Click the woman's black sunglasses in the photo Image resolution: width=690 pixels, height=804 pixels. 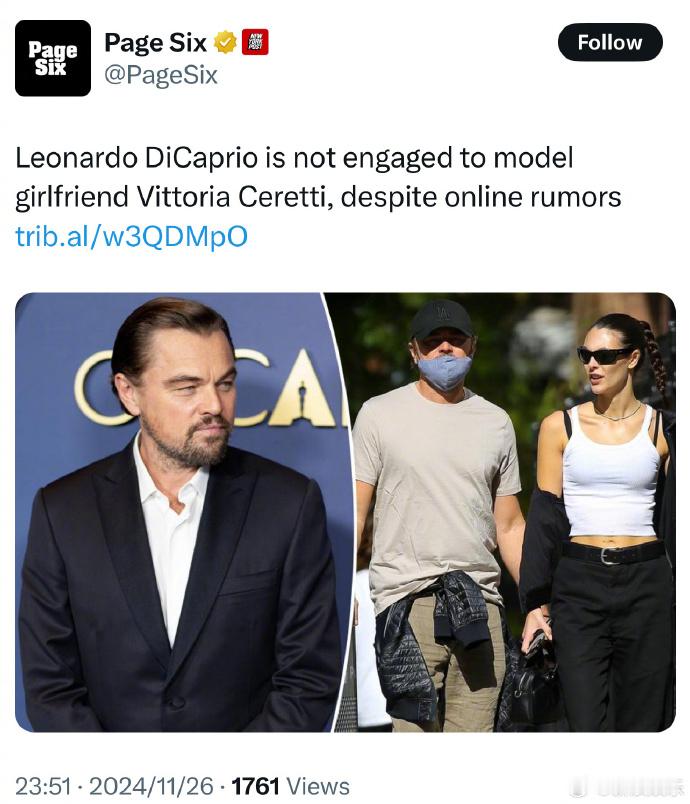(x=604, y=355)
